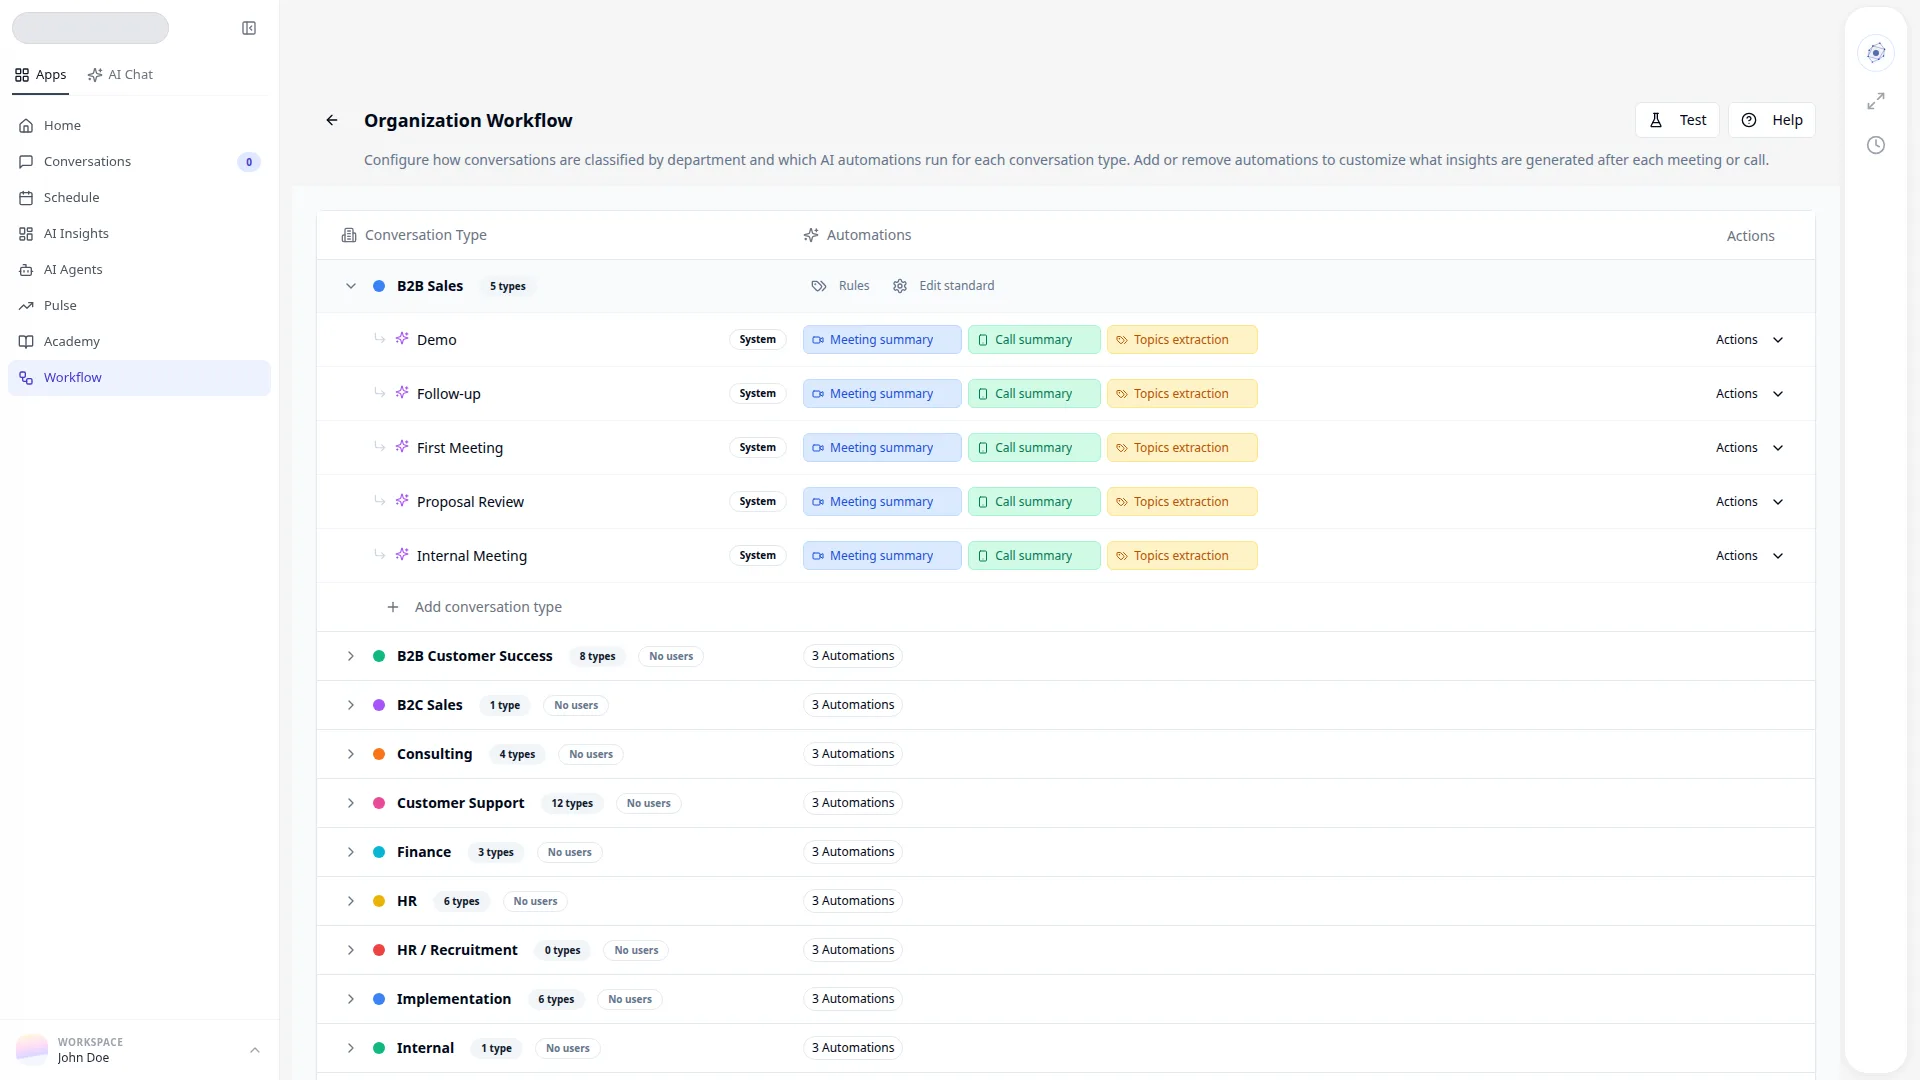
Task: Expand the HR / Recruitment group
Action: pos(351,950)
